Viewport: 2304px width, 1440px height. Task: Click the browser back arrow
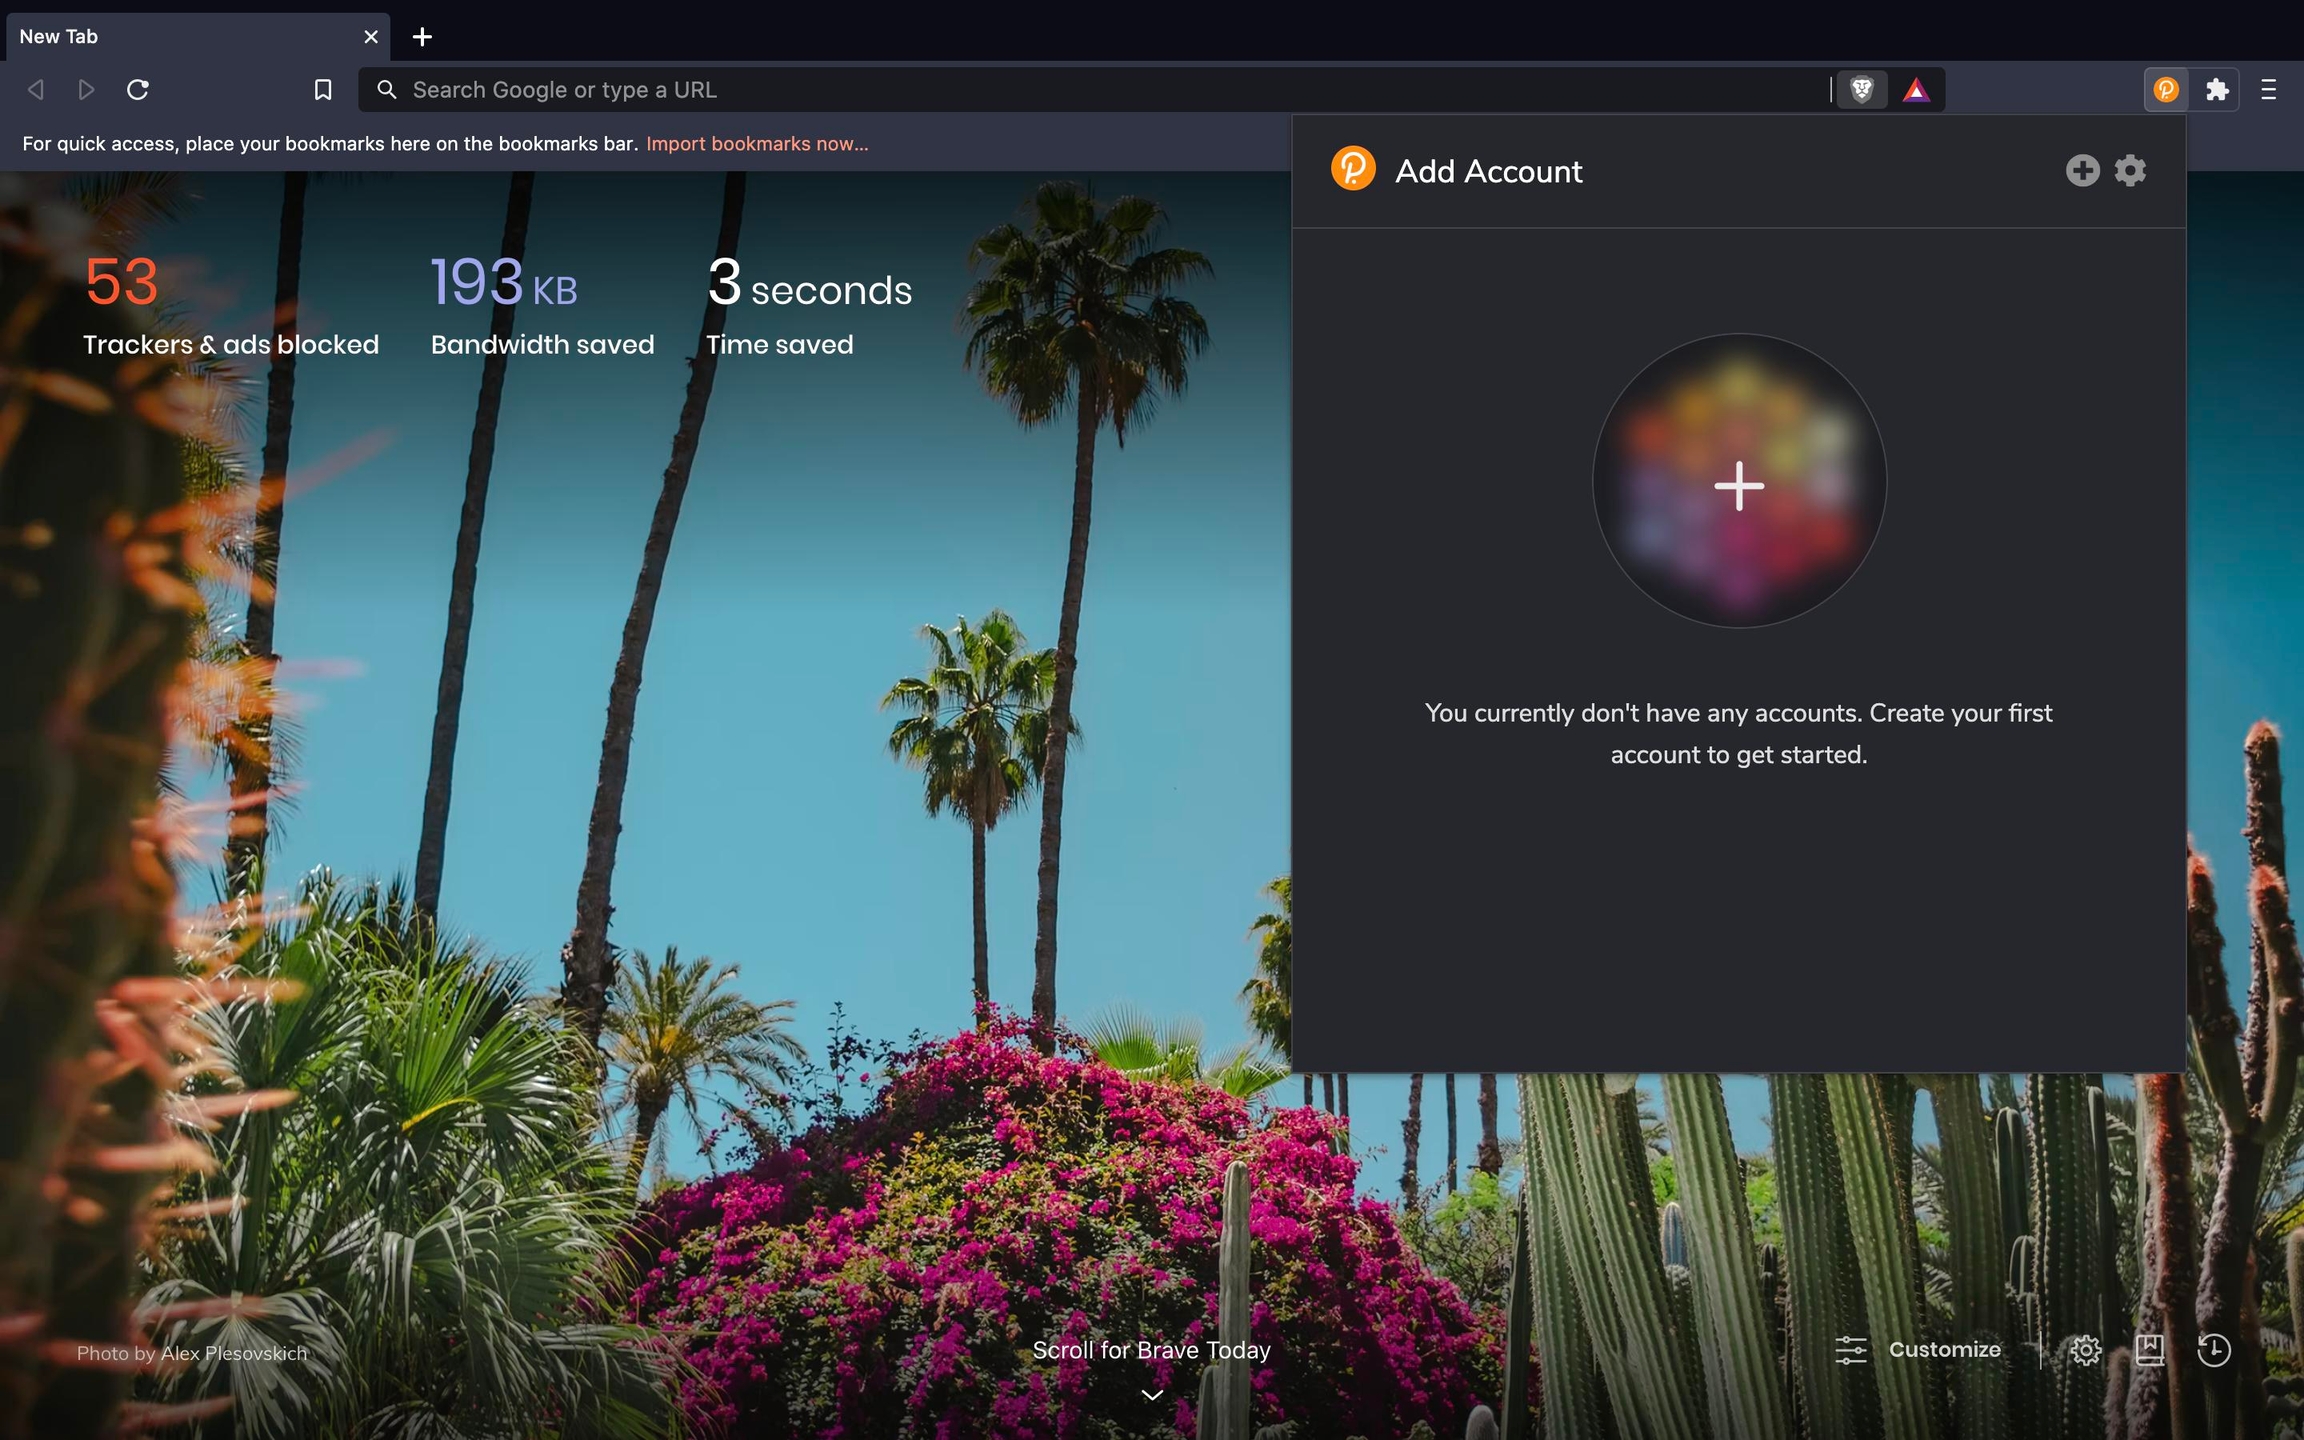(36, 90)
